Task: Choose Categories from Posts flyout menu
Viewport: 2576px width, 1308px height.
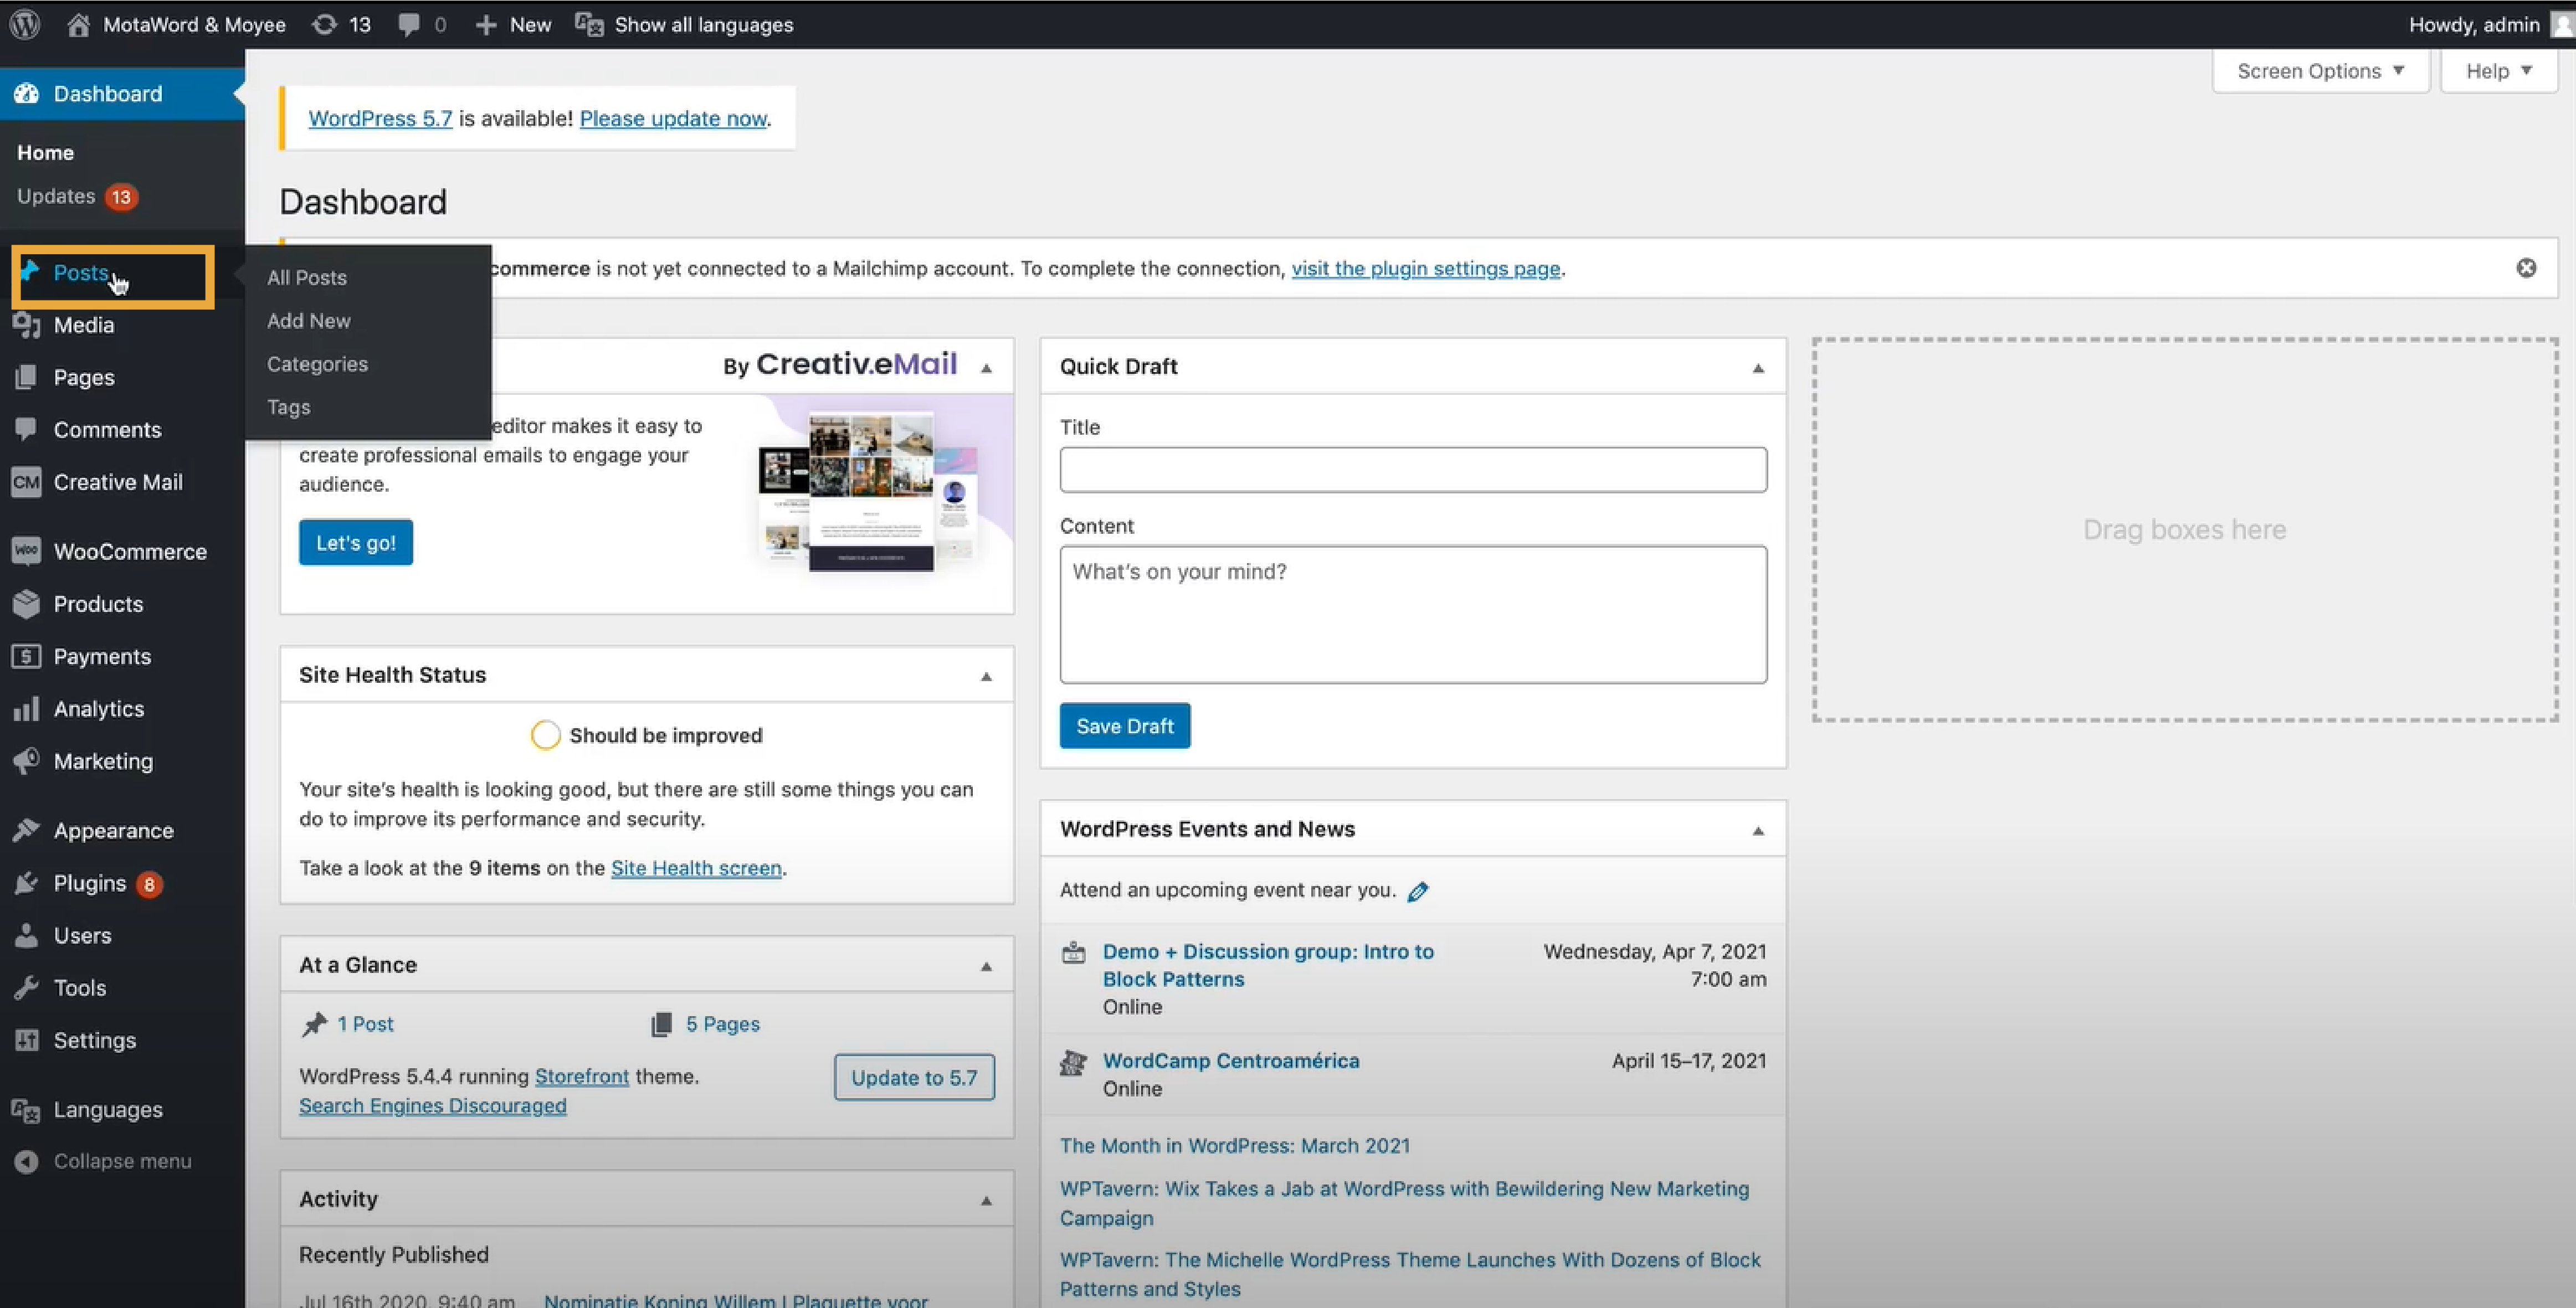Action: 317,364
